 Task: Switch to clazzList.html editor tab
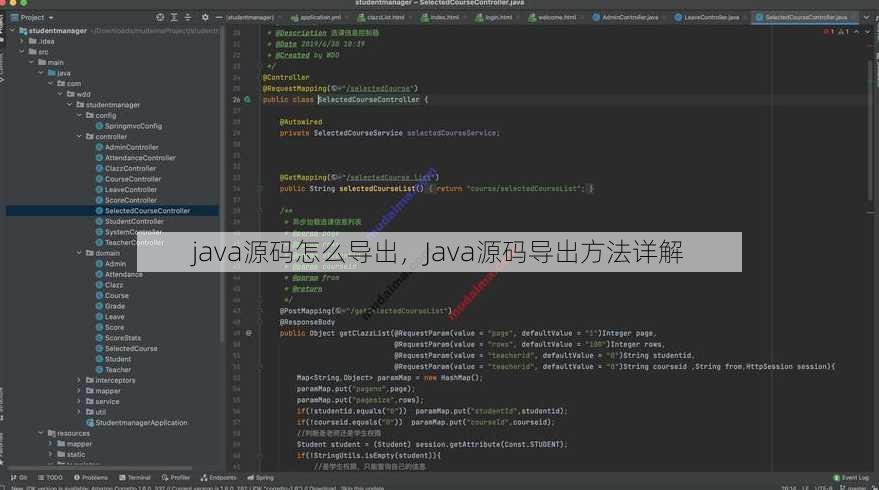(x=382, y=18)
